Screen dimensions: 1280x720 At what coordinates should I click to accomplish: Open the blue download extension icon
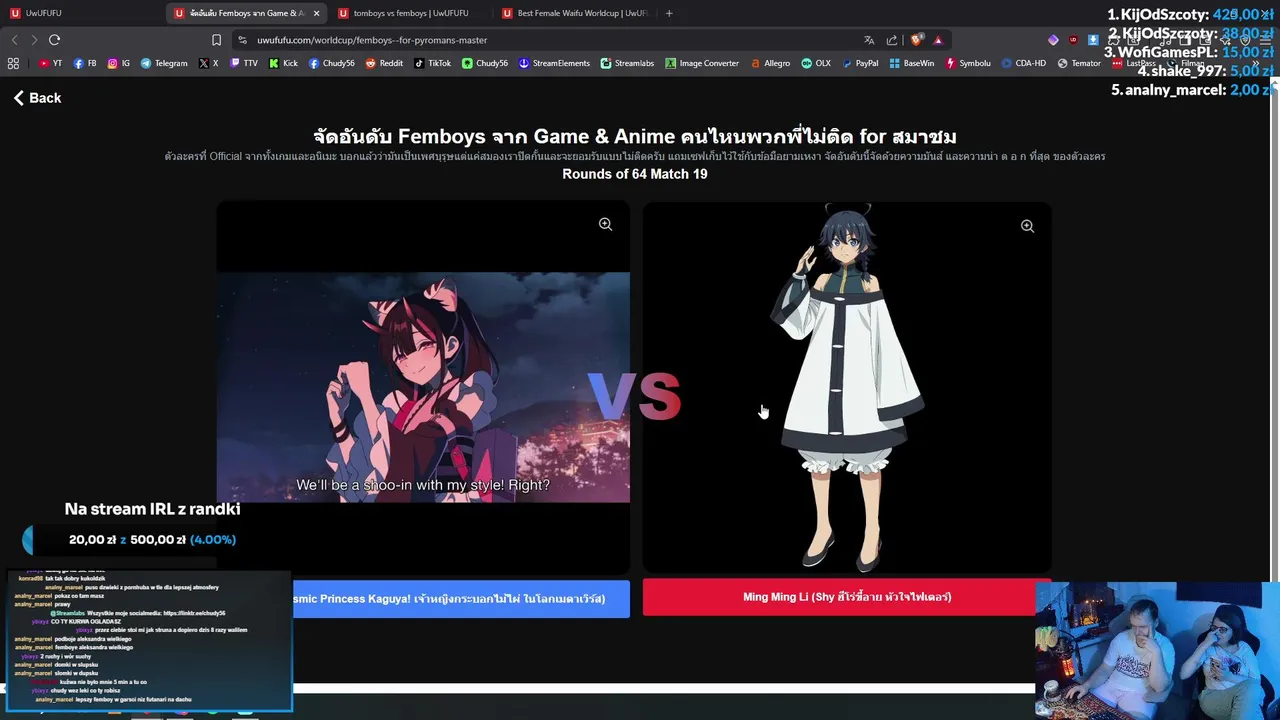click(1093, 40)
